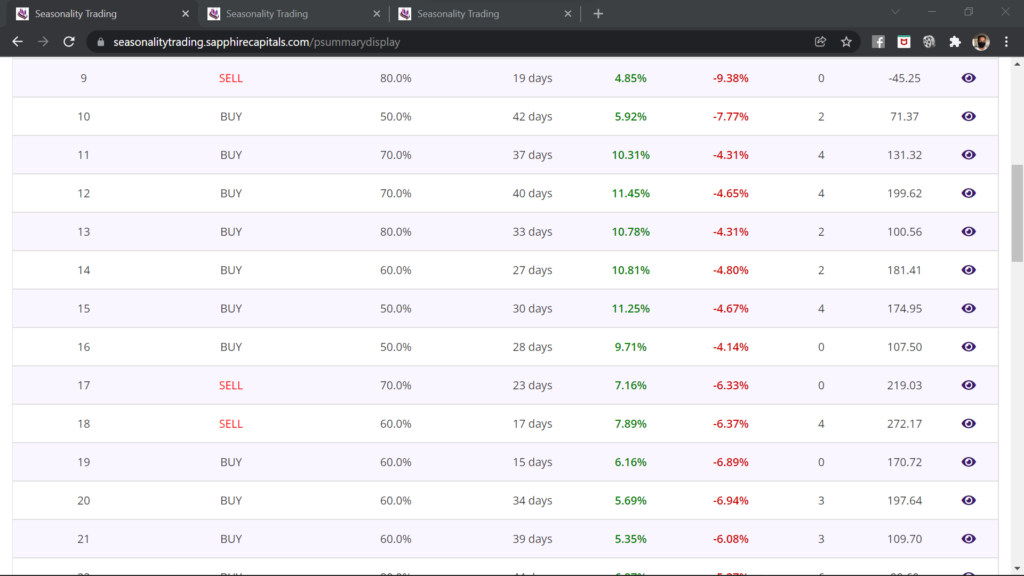Open Chrome three-dot menu

click(x=1007, y=42)
